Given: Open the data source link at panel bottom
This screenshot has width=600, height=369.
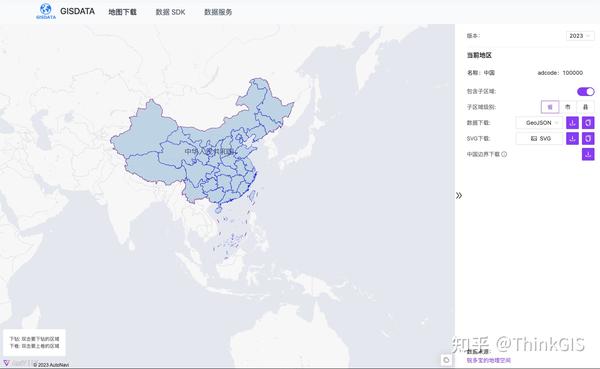Looking at the screenshot, I should (x=489, y=360).
